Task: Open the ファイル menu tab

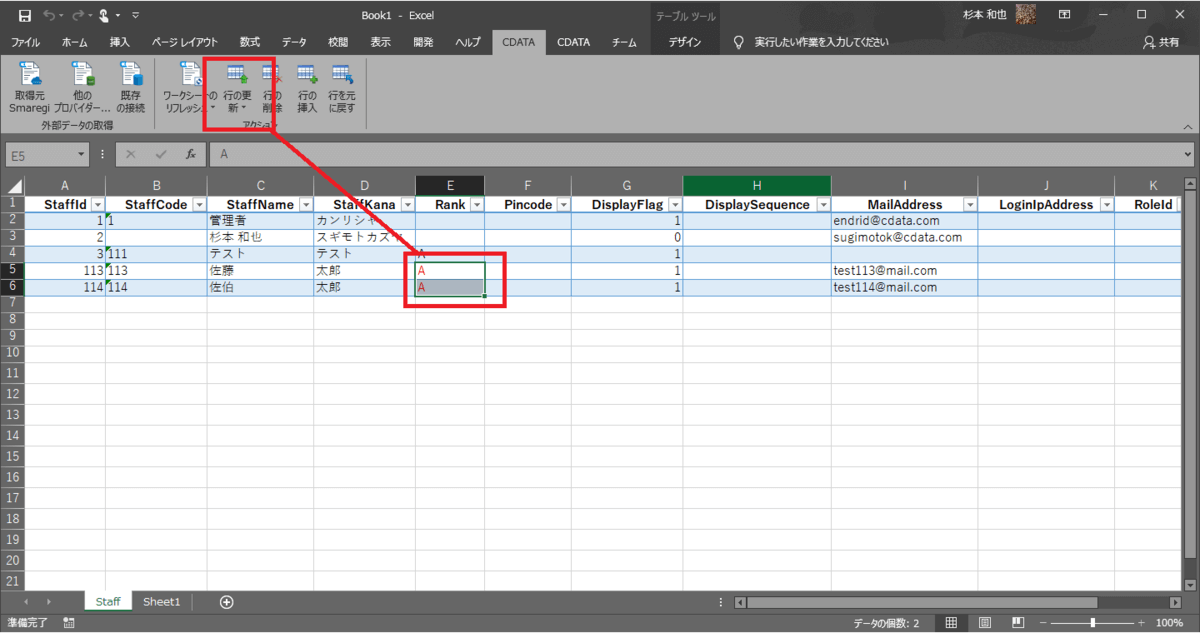Action: tap(25, 42)
